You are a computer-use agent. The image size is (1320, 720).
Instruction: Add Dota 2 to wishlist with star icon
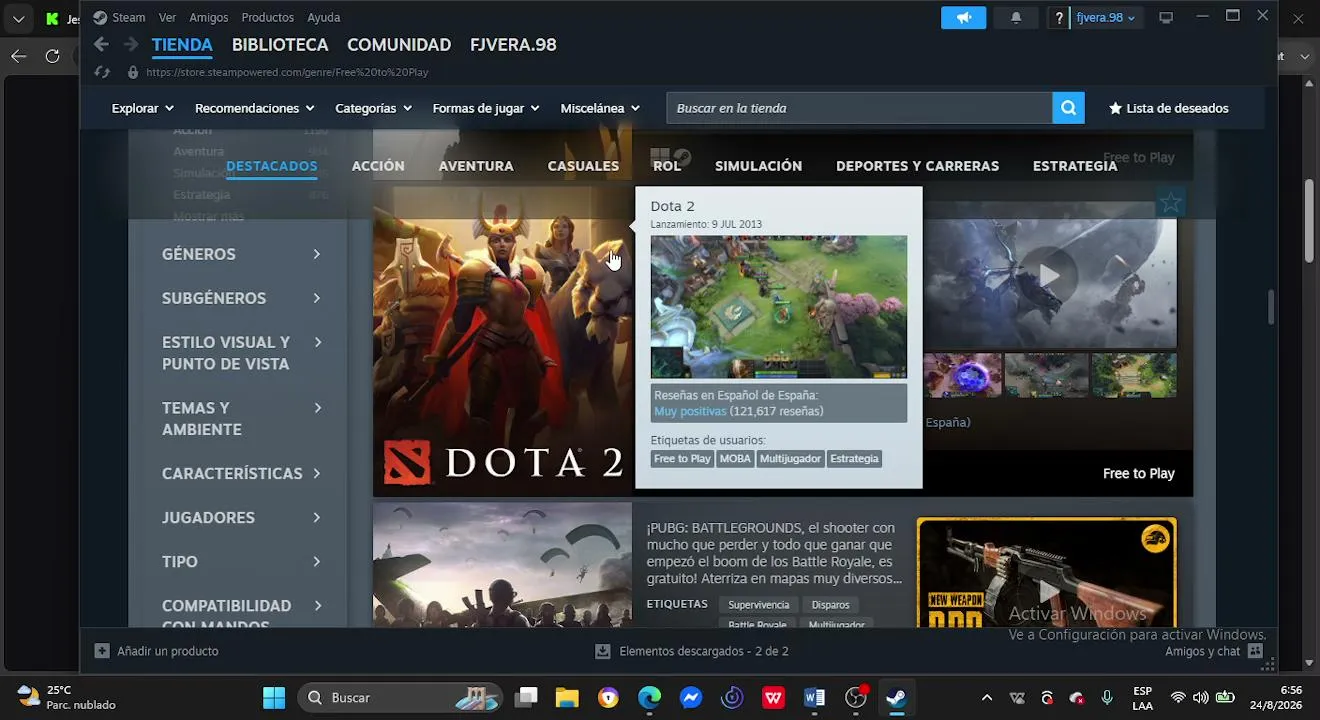click(x=1169, y=204)
